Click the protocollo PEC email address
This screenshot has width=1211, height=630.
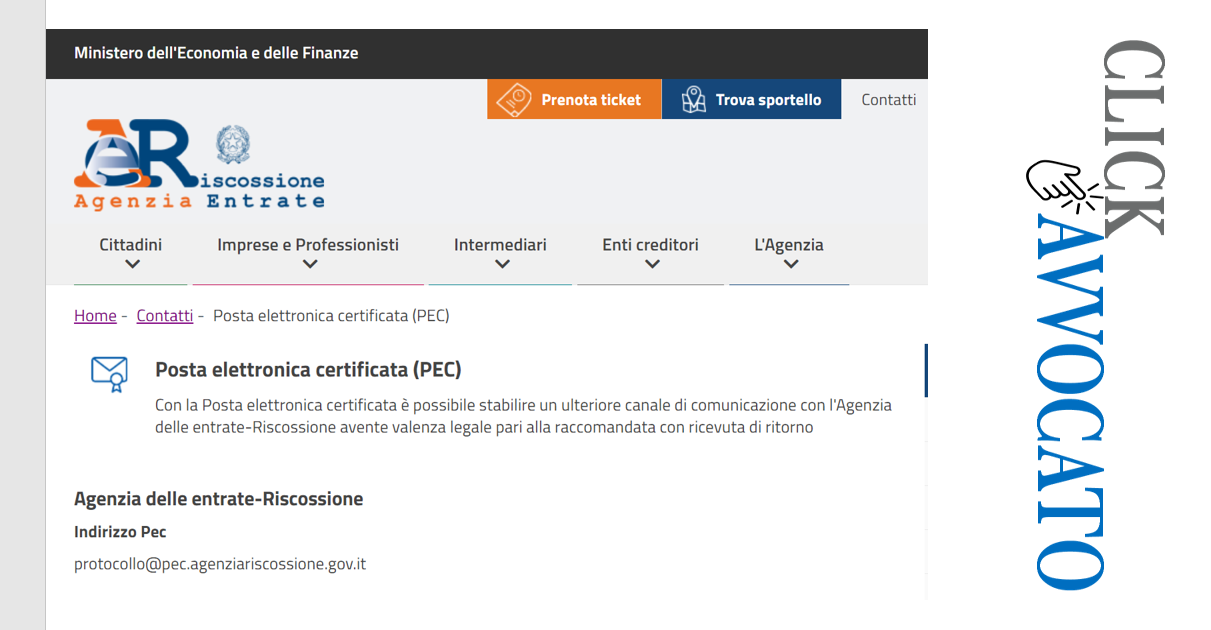[x=220, y=564]
